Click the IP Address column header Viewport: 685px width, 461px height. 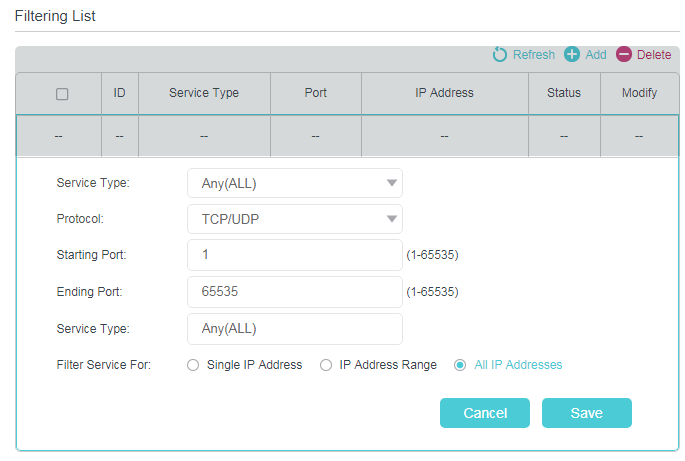click(x=444, y=93)
